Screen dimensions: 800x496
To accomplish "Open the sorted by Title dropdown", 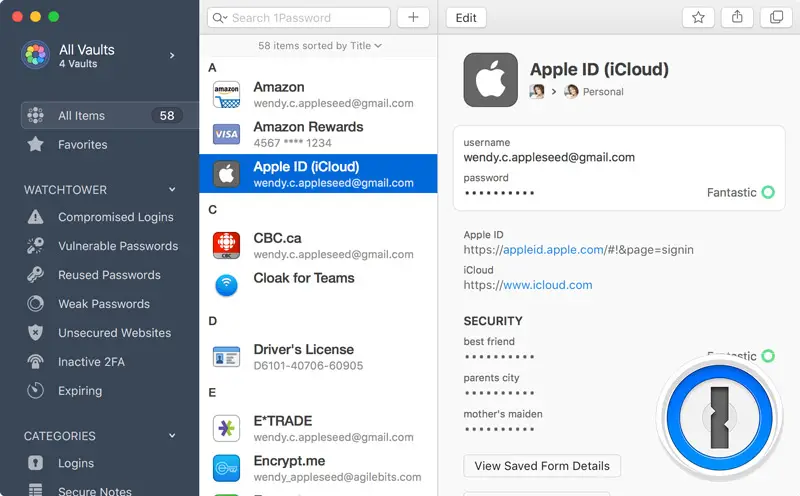I will [x=319, y=45].
